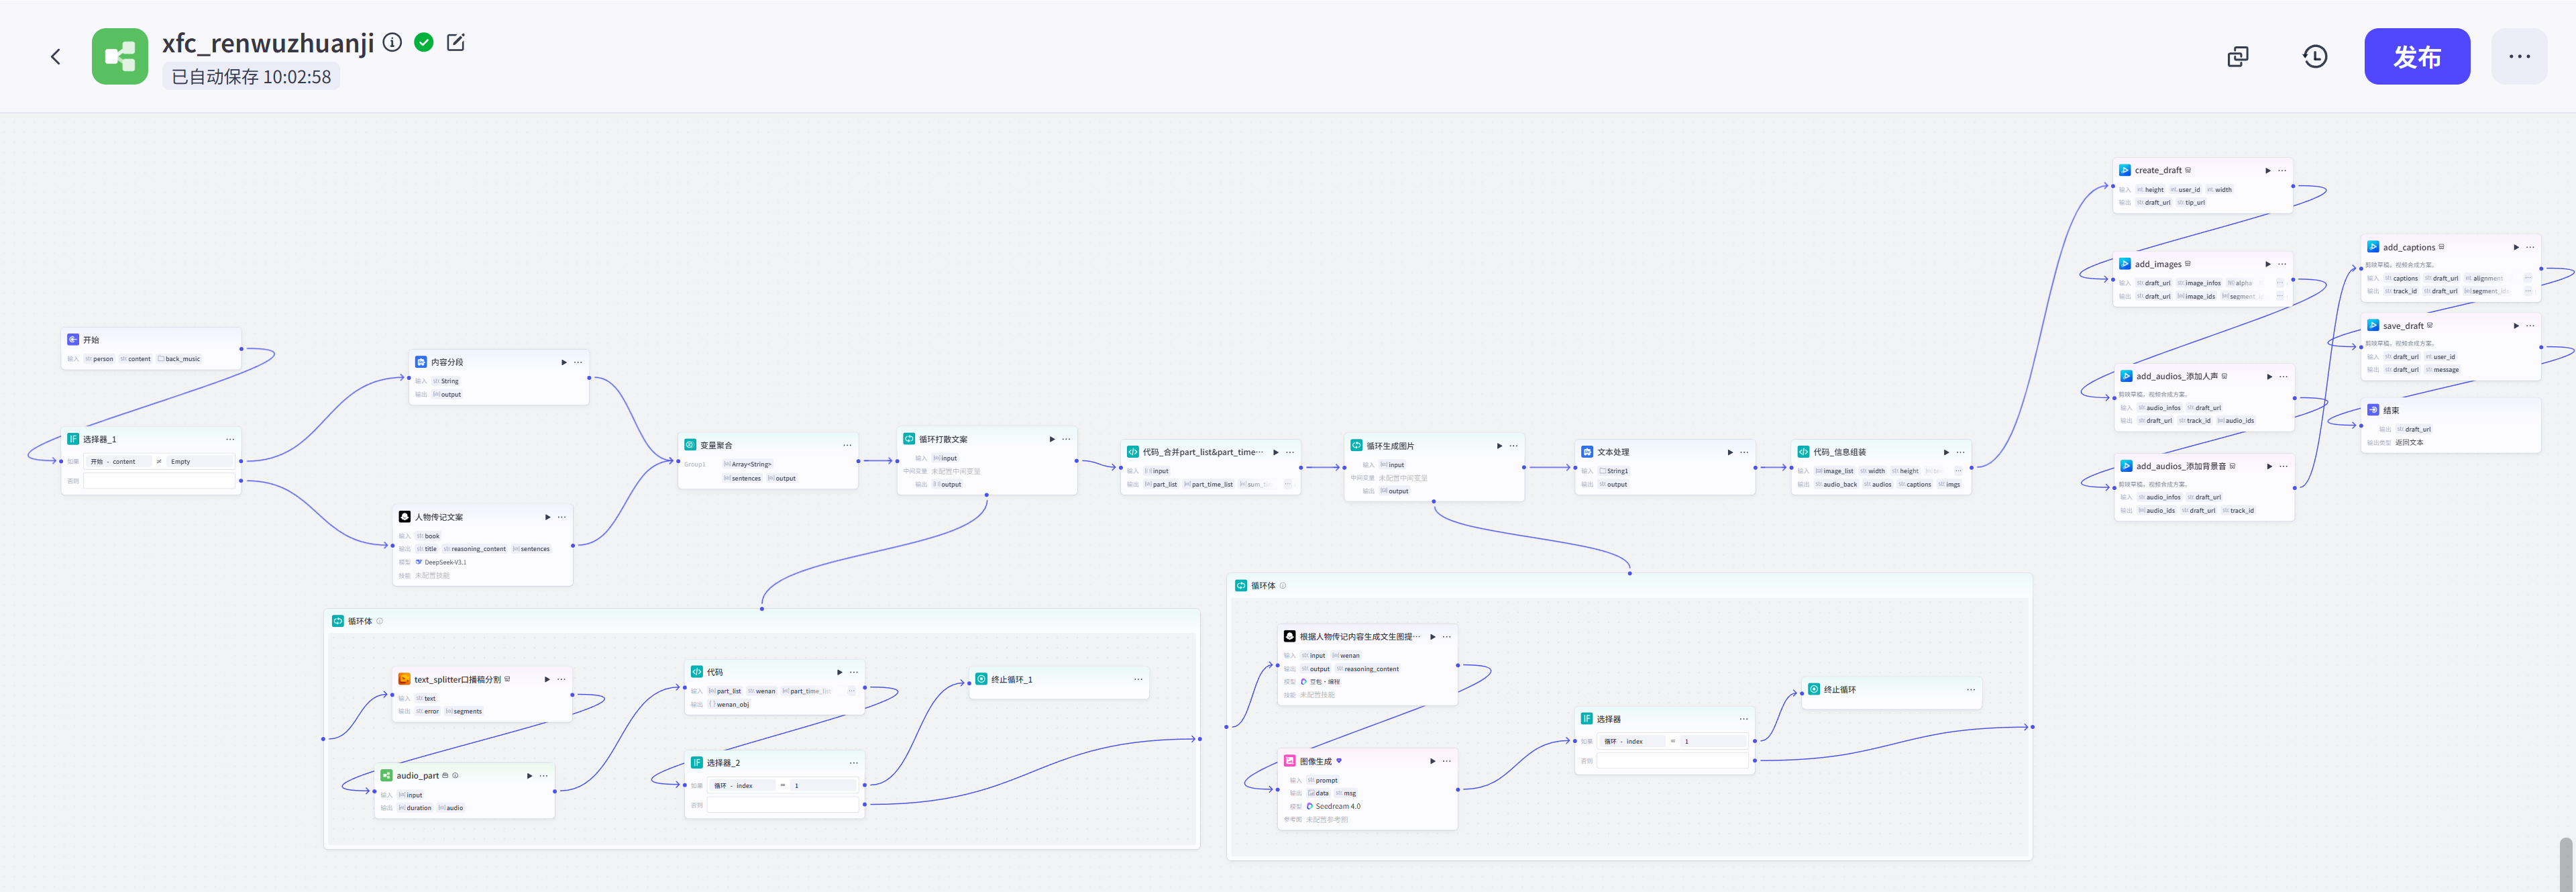Viewport: 2576px width, 892px height.
Task: Run the 内容分段 node play icon
Action: [563, 362]
